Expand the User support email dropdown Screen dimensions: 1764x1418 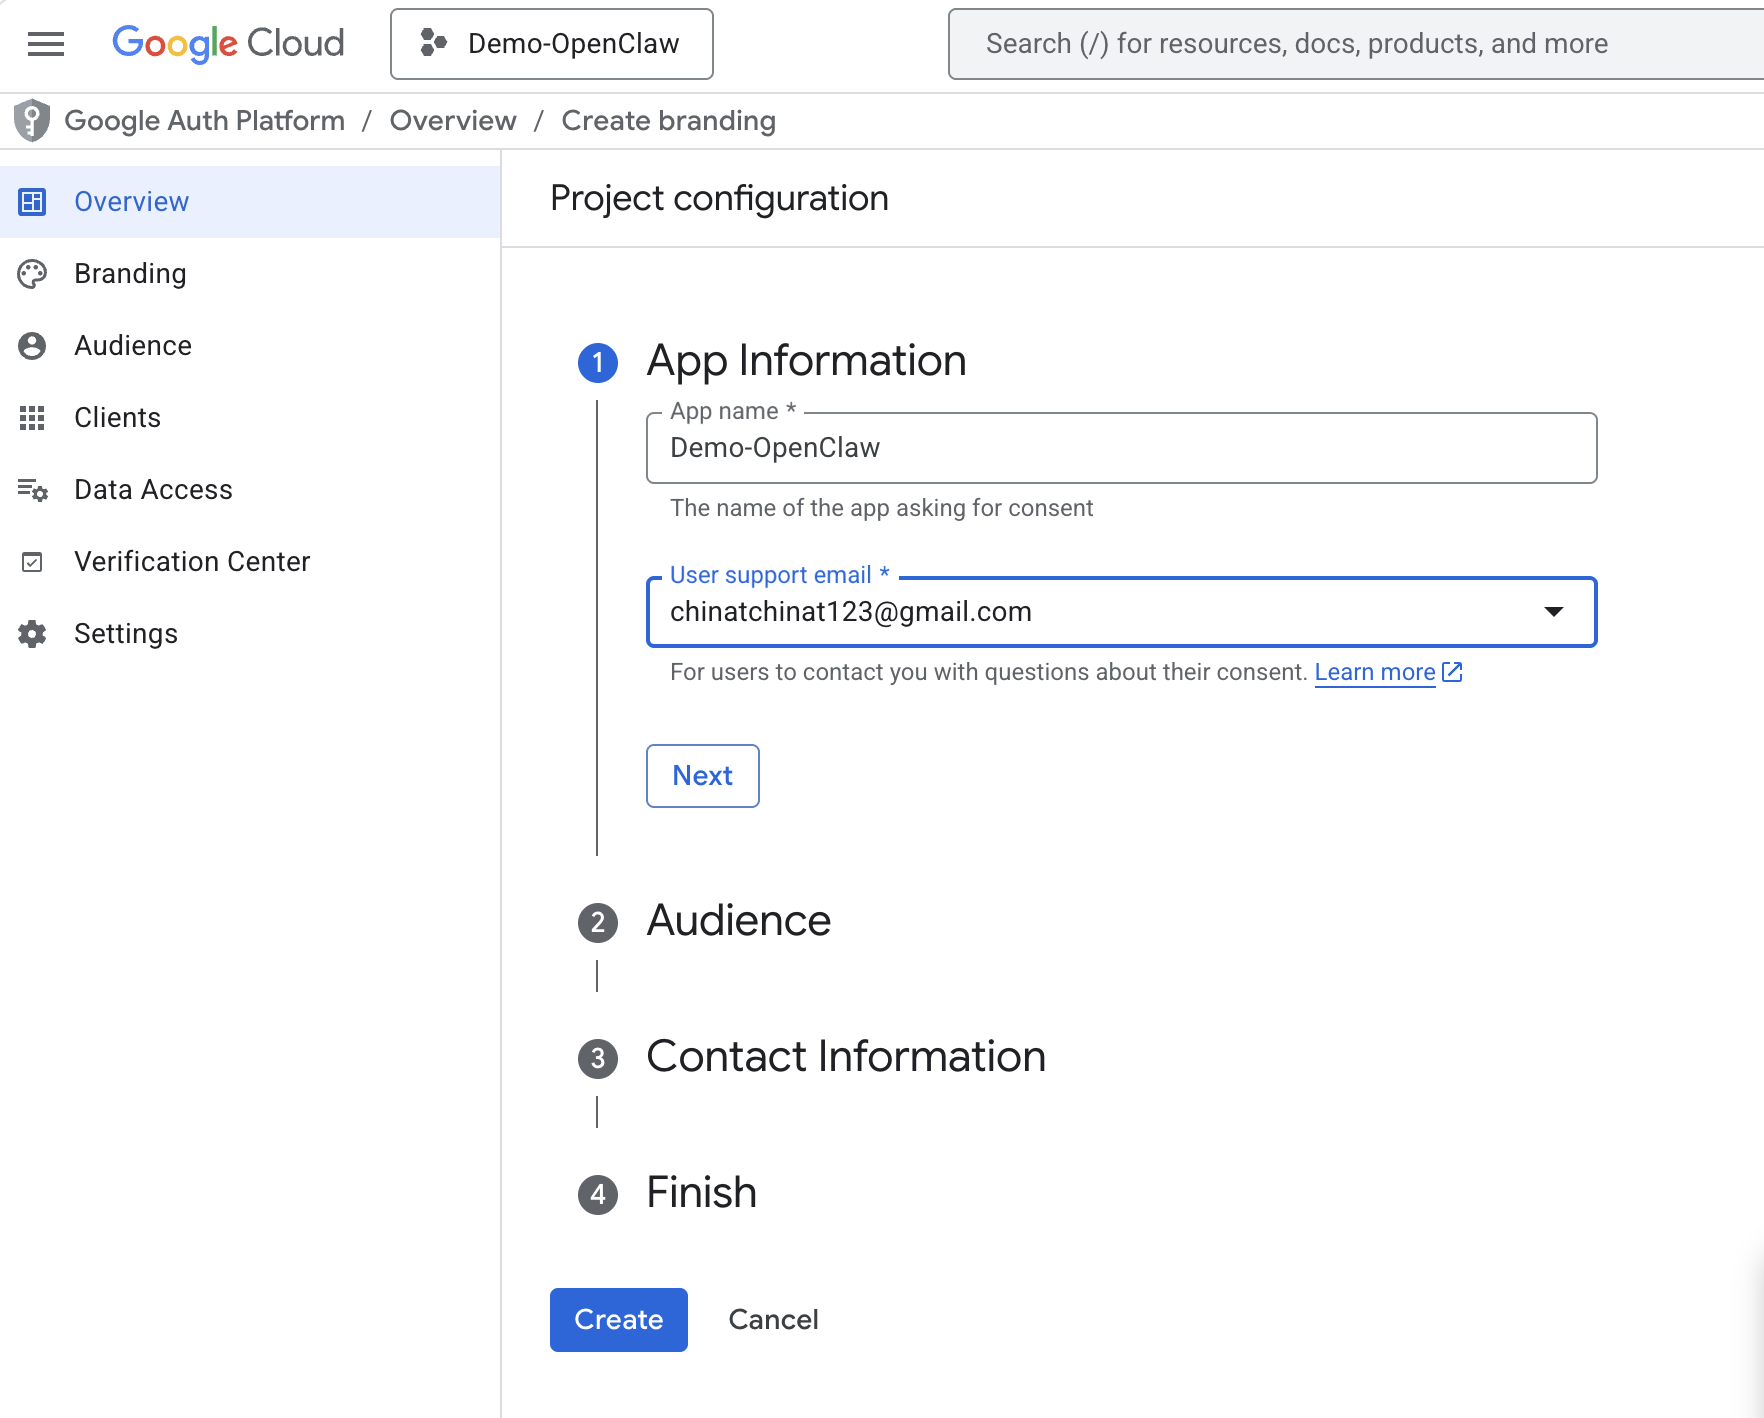click(1554, 611)
